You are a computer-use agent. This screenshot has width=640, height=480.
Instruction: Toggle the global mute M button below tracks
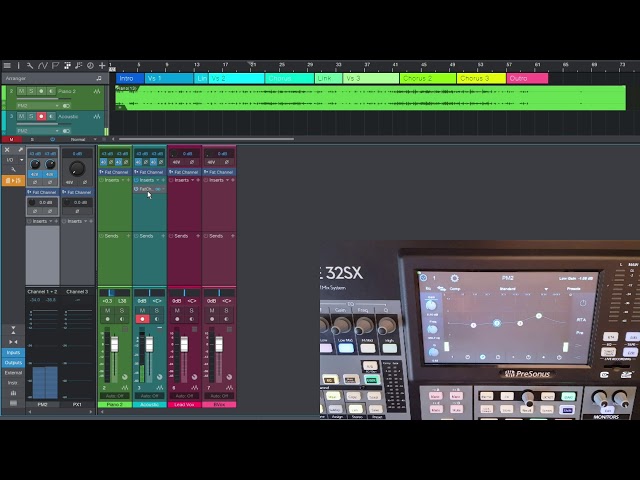tap(11, 140)
